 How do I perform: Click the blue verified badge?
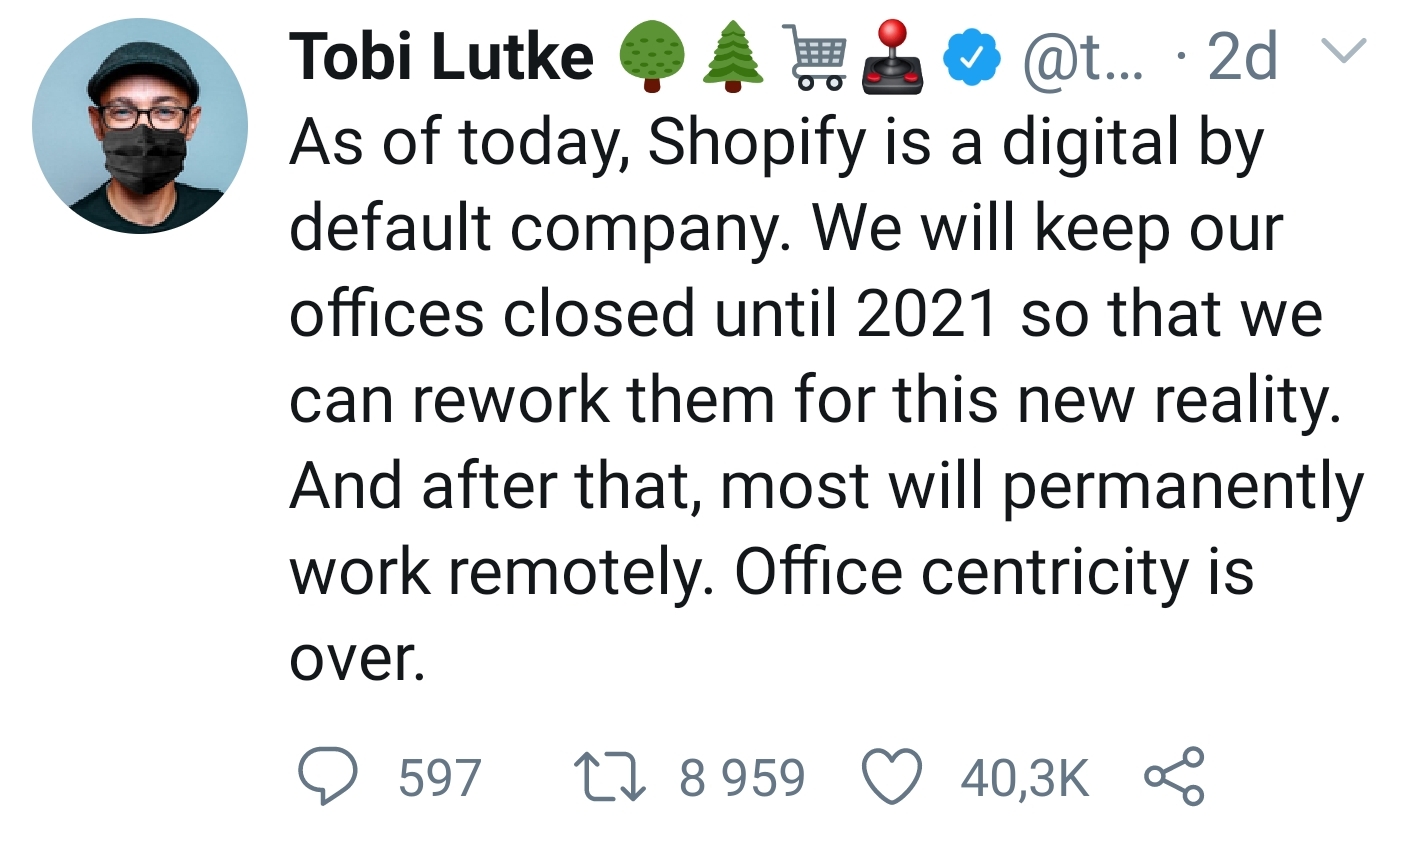[972, 57]
